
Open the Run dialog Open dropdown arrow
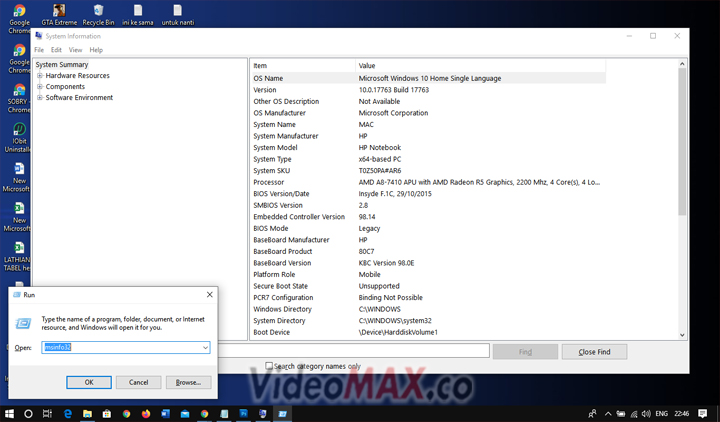205,348
